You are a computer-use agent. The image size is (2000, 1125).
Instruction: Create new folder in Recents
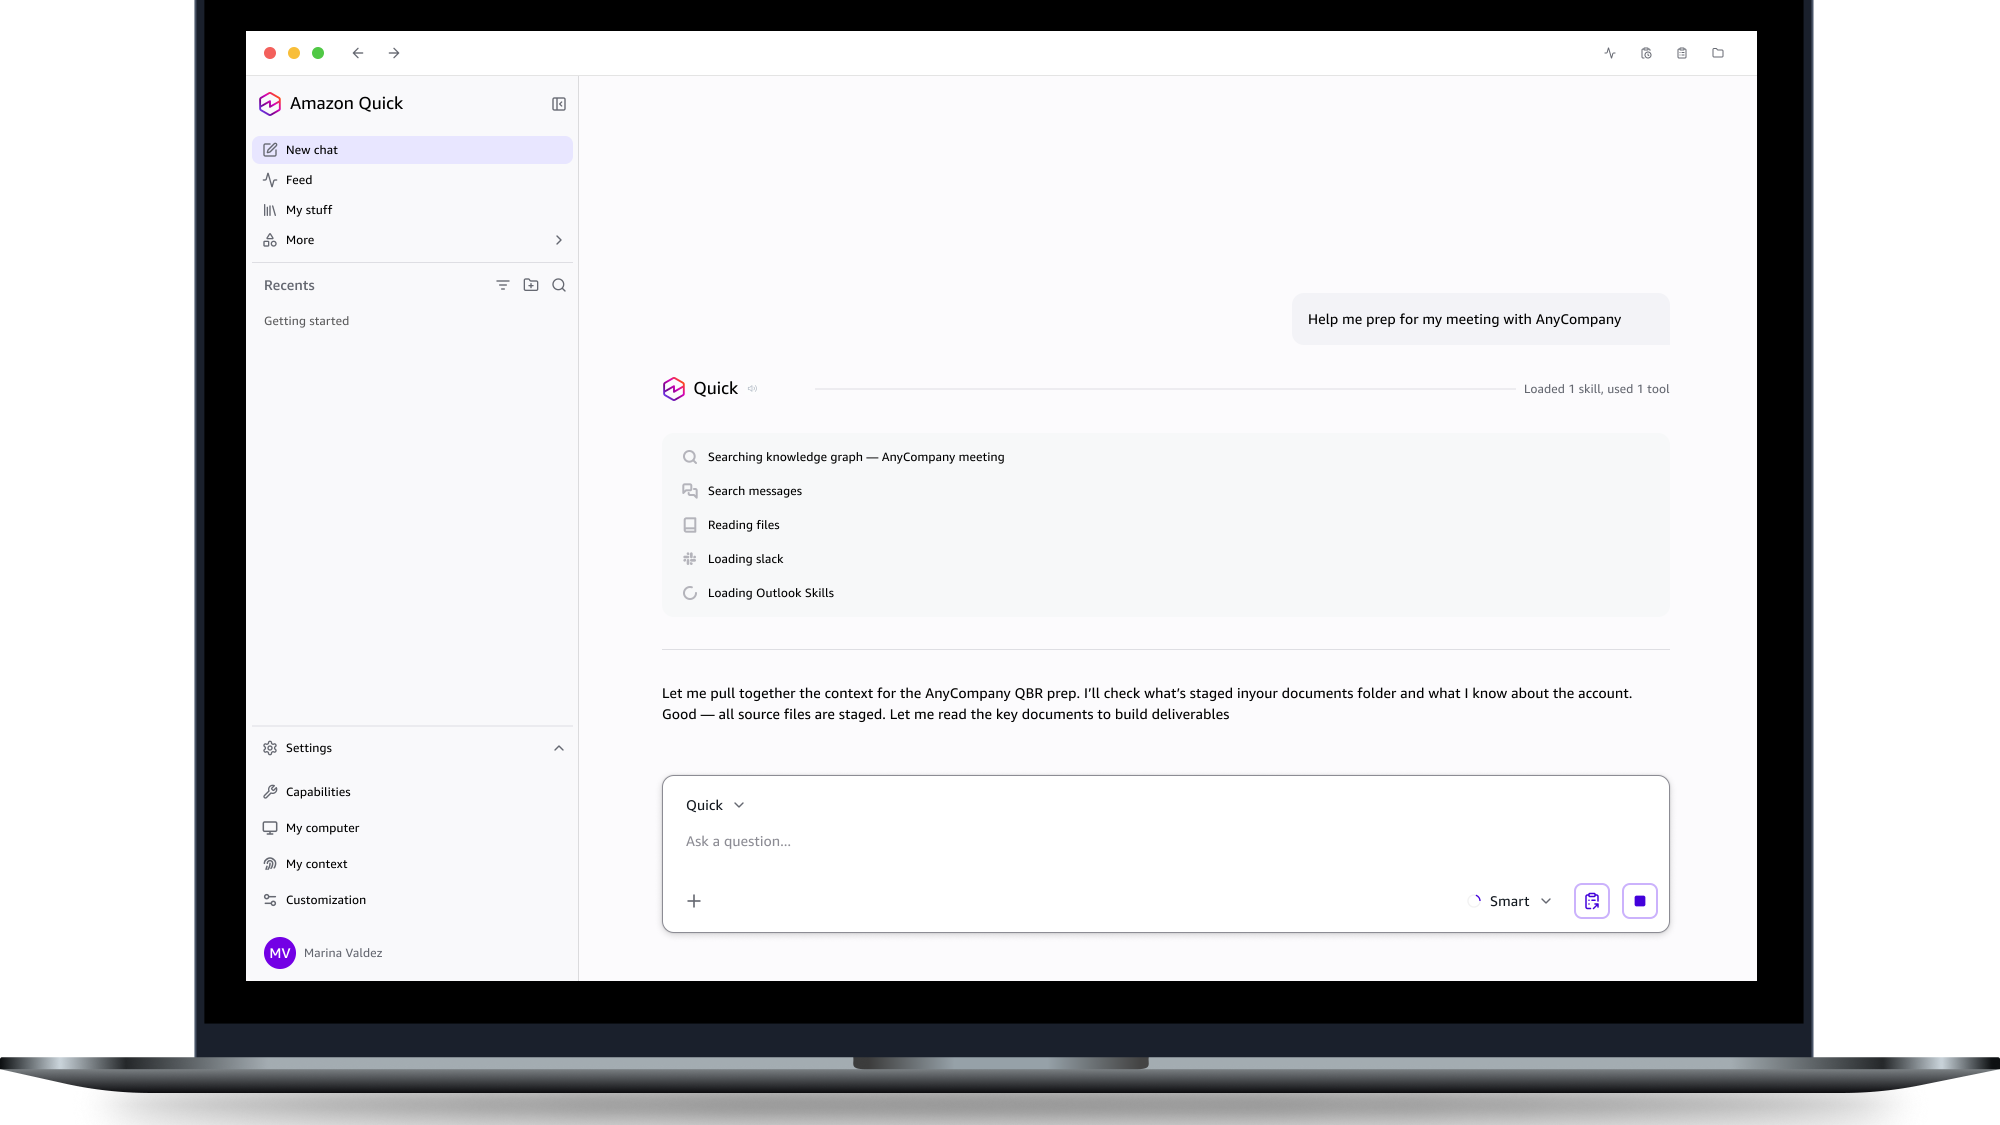pos(531,285)
